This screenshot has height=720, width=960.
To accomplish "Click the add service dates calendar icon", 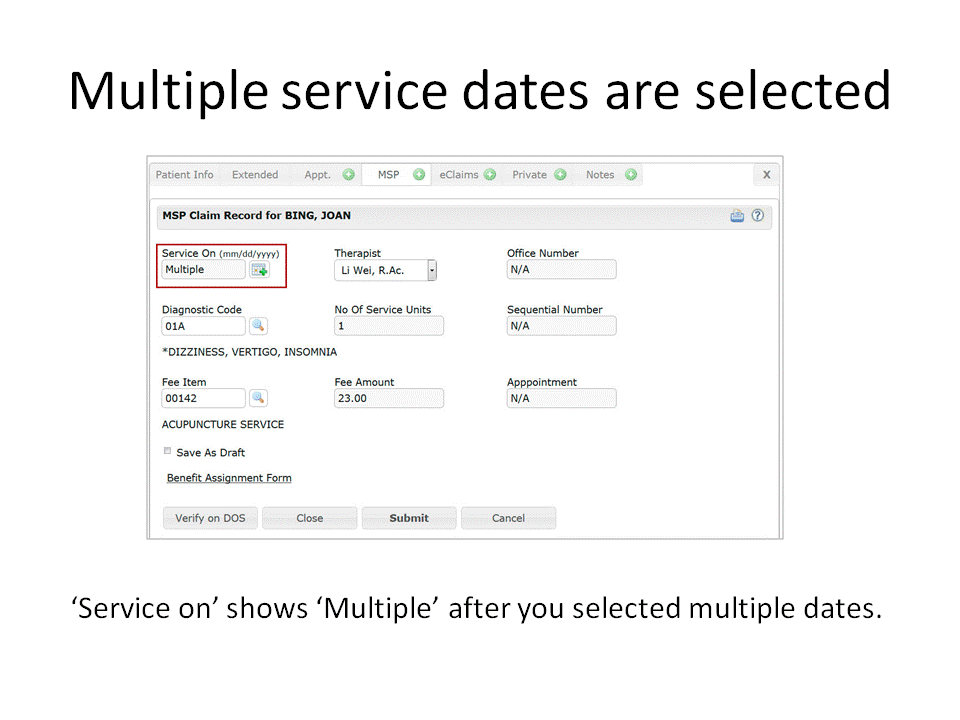I will [259, 270].
